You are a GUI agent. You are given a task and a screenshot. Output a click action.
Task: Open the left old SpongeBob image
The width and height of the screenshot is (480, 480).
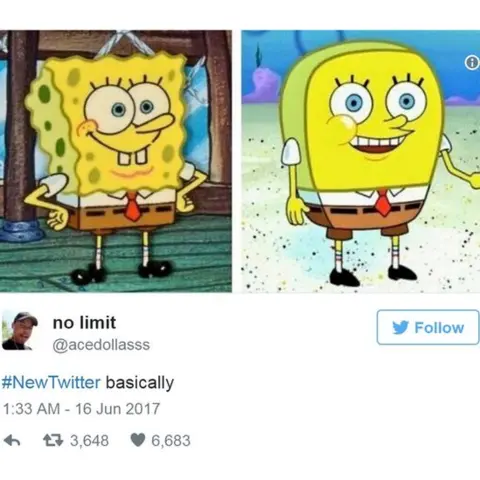116,161
